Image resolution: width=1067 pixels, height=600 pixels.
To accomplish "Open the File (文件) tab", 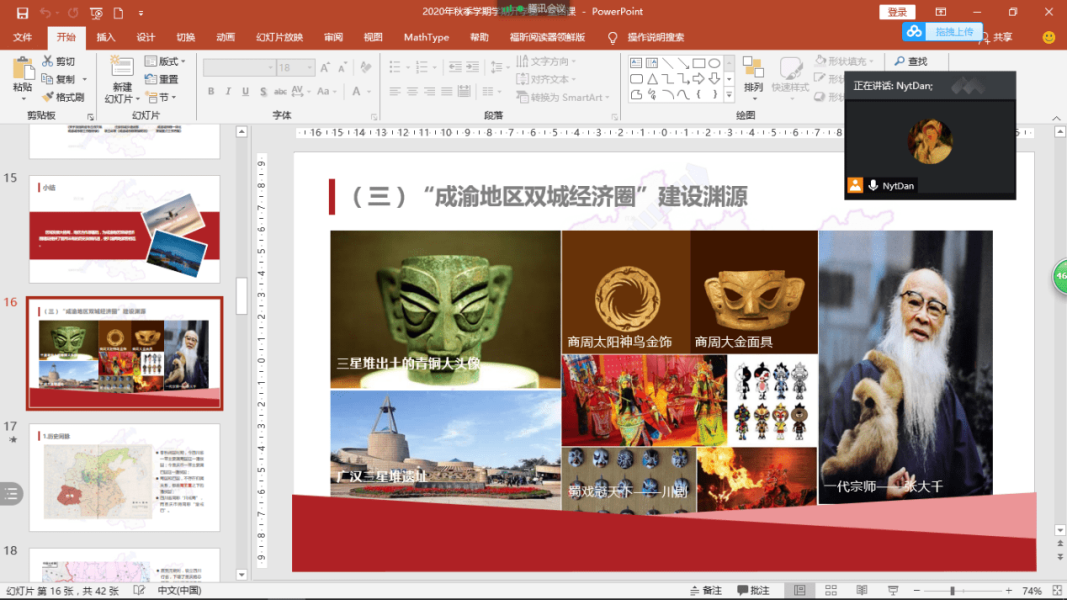I will pyautogui.click(x=22, y=37).
